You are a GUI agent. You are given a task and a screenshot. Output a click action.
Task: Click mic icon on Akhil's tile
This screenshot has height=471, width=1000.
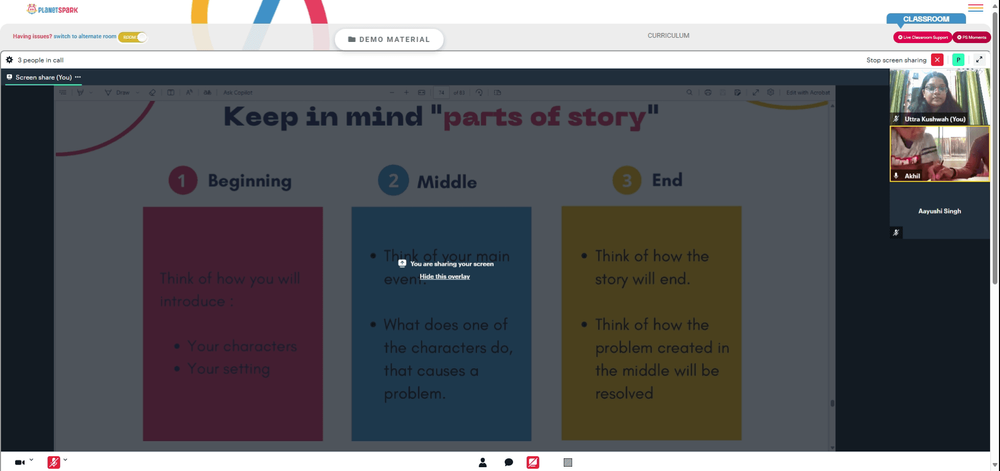click(896, 175)
